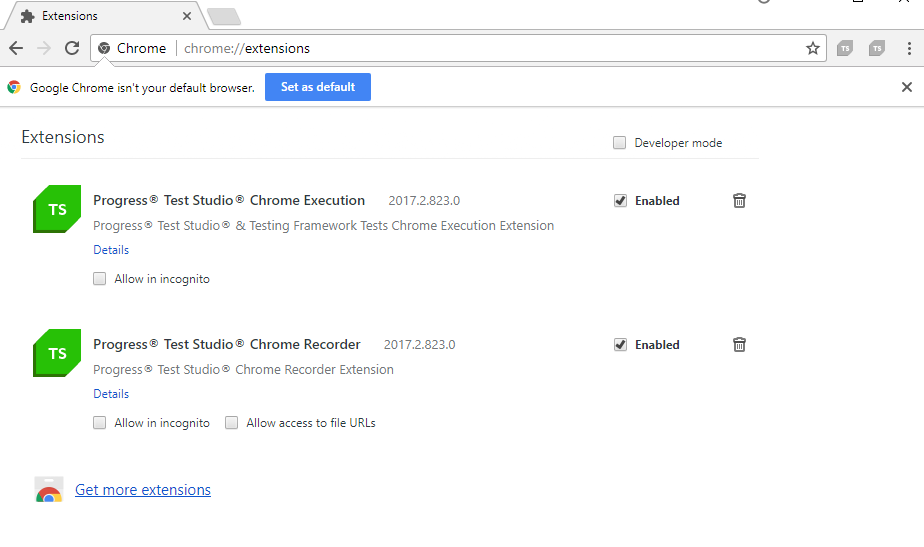
Task: Open Details link for Chrome Execution
Action: [x=111, y=250]
